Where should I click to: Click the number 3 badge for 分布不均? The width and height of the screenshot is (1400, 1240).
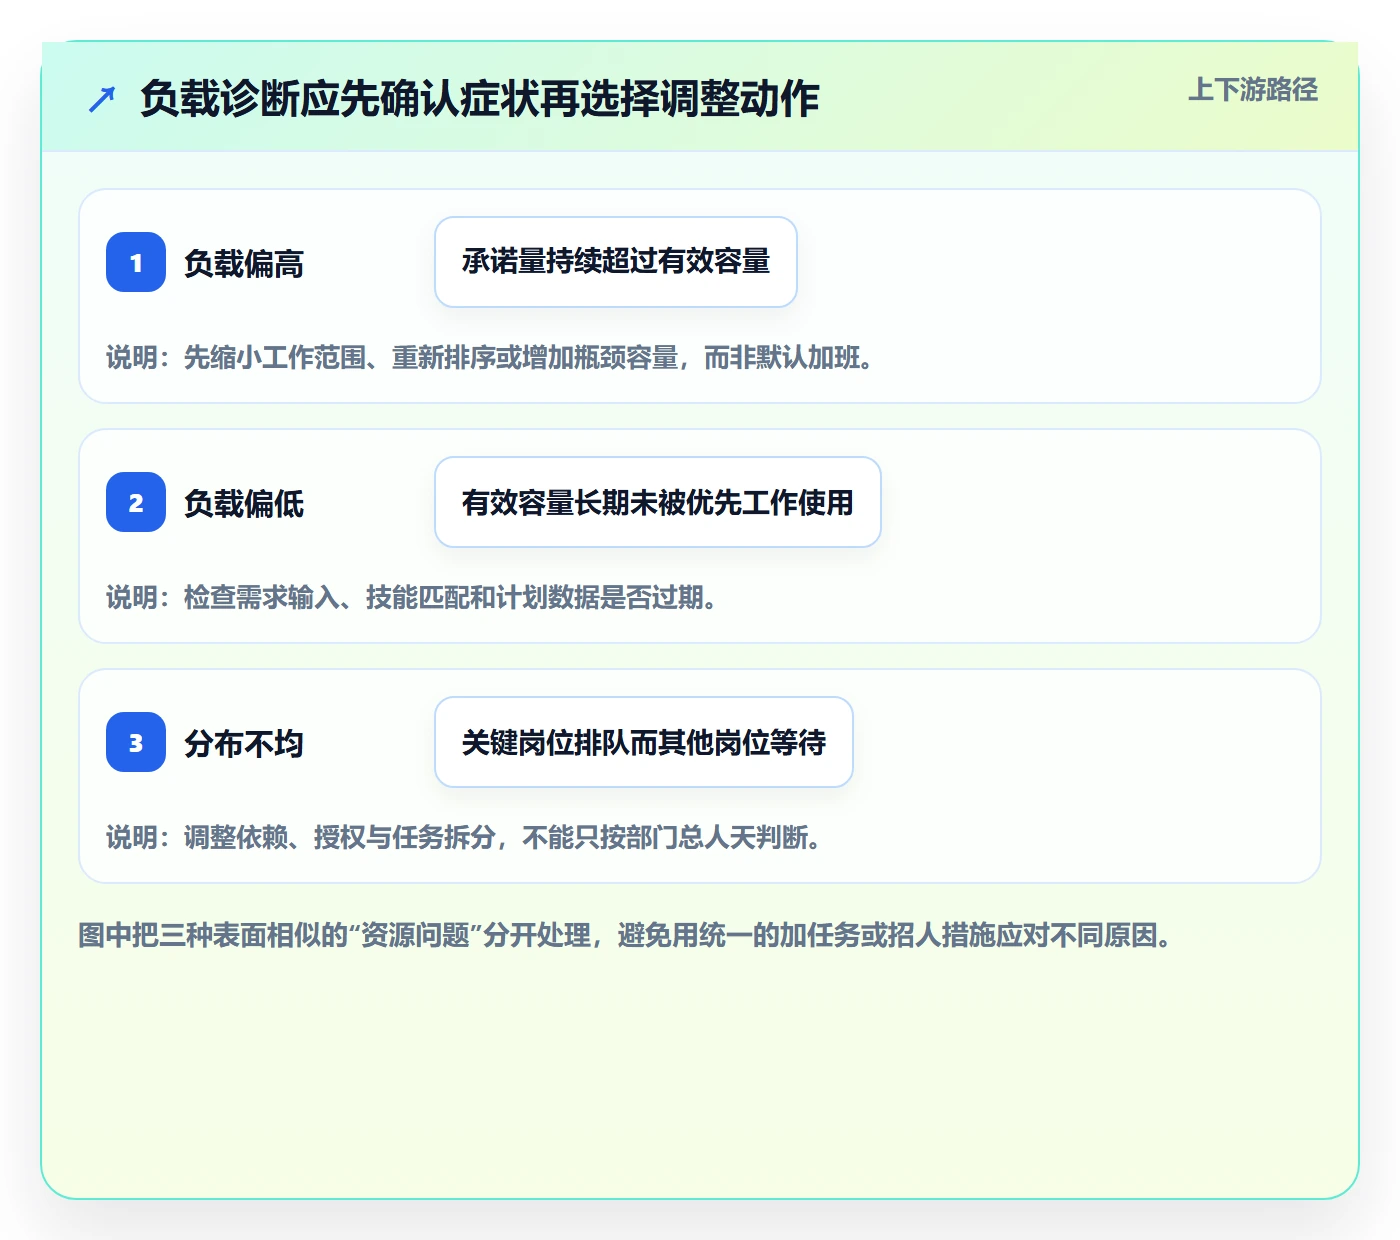click(x=136, y=742)
